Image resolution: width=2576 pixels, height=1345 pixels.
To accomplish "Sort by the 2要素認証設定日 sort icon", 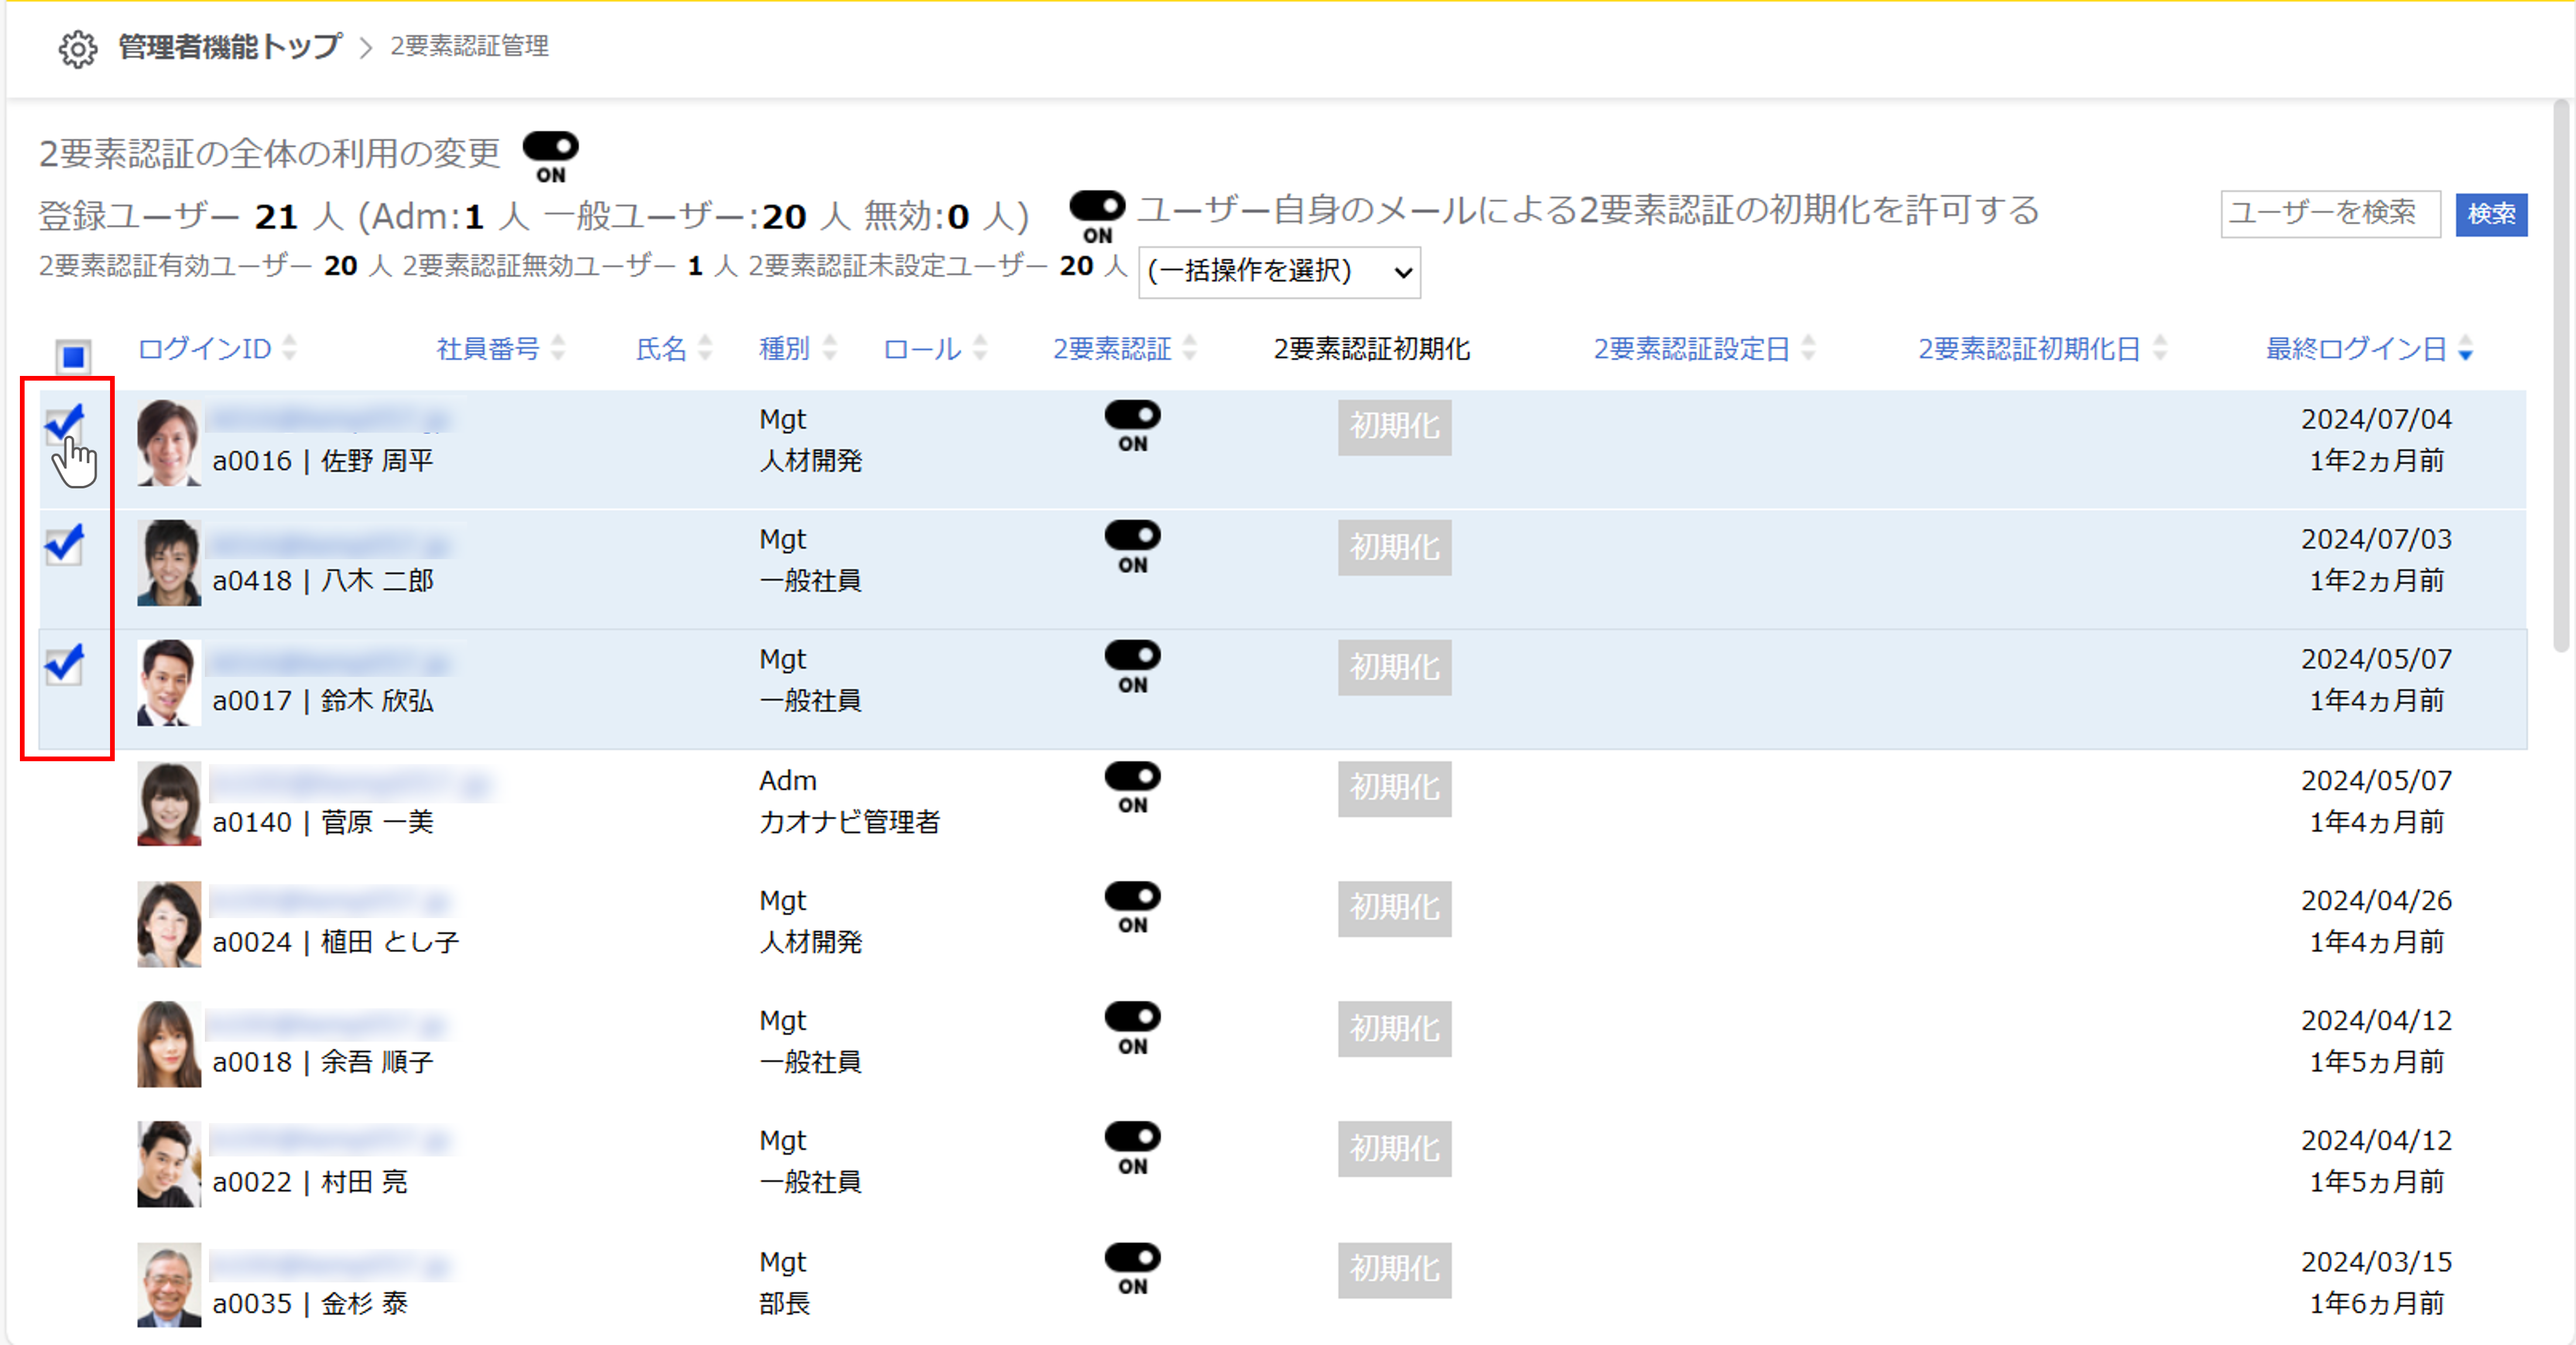I will tap(1808, 348).
